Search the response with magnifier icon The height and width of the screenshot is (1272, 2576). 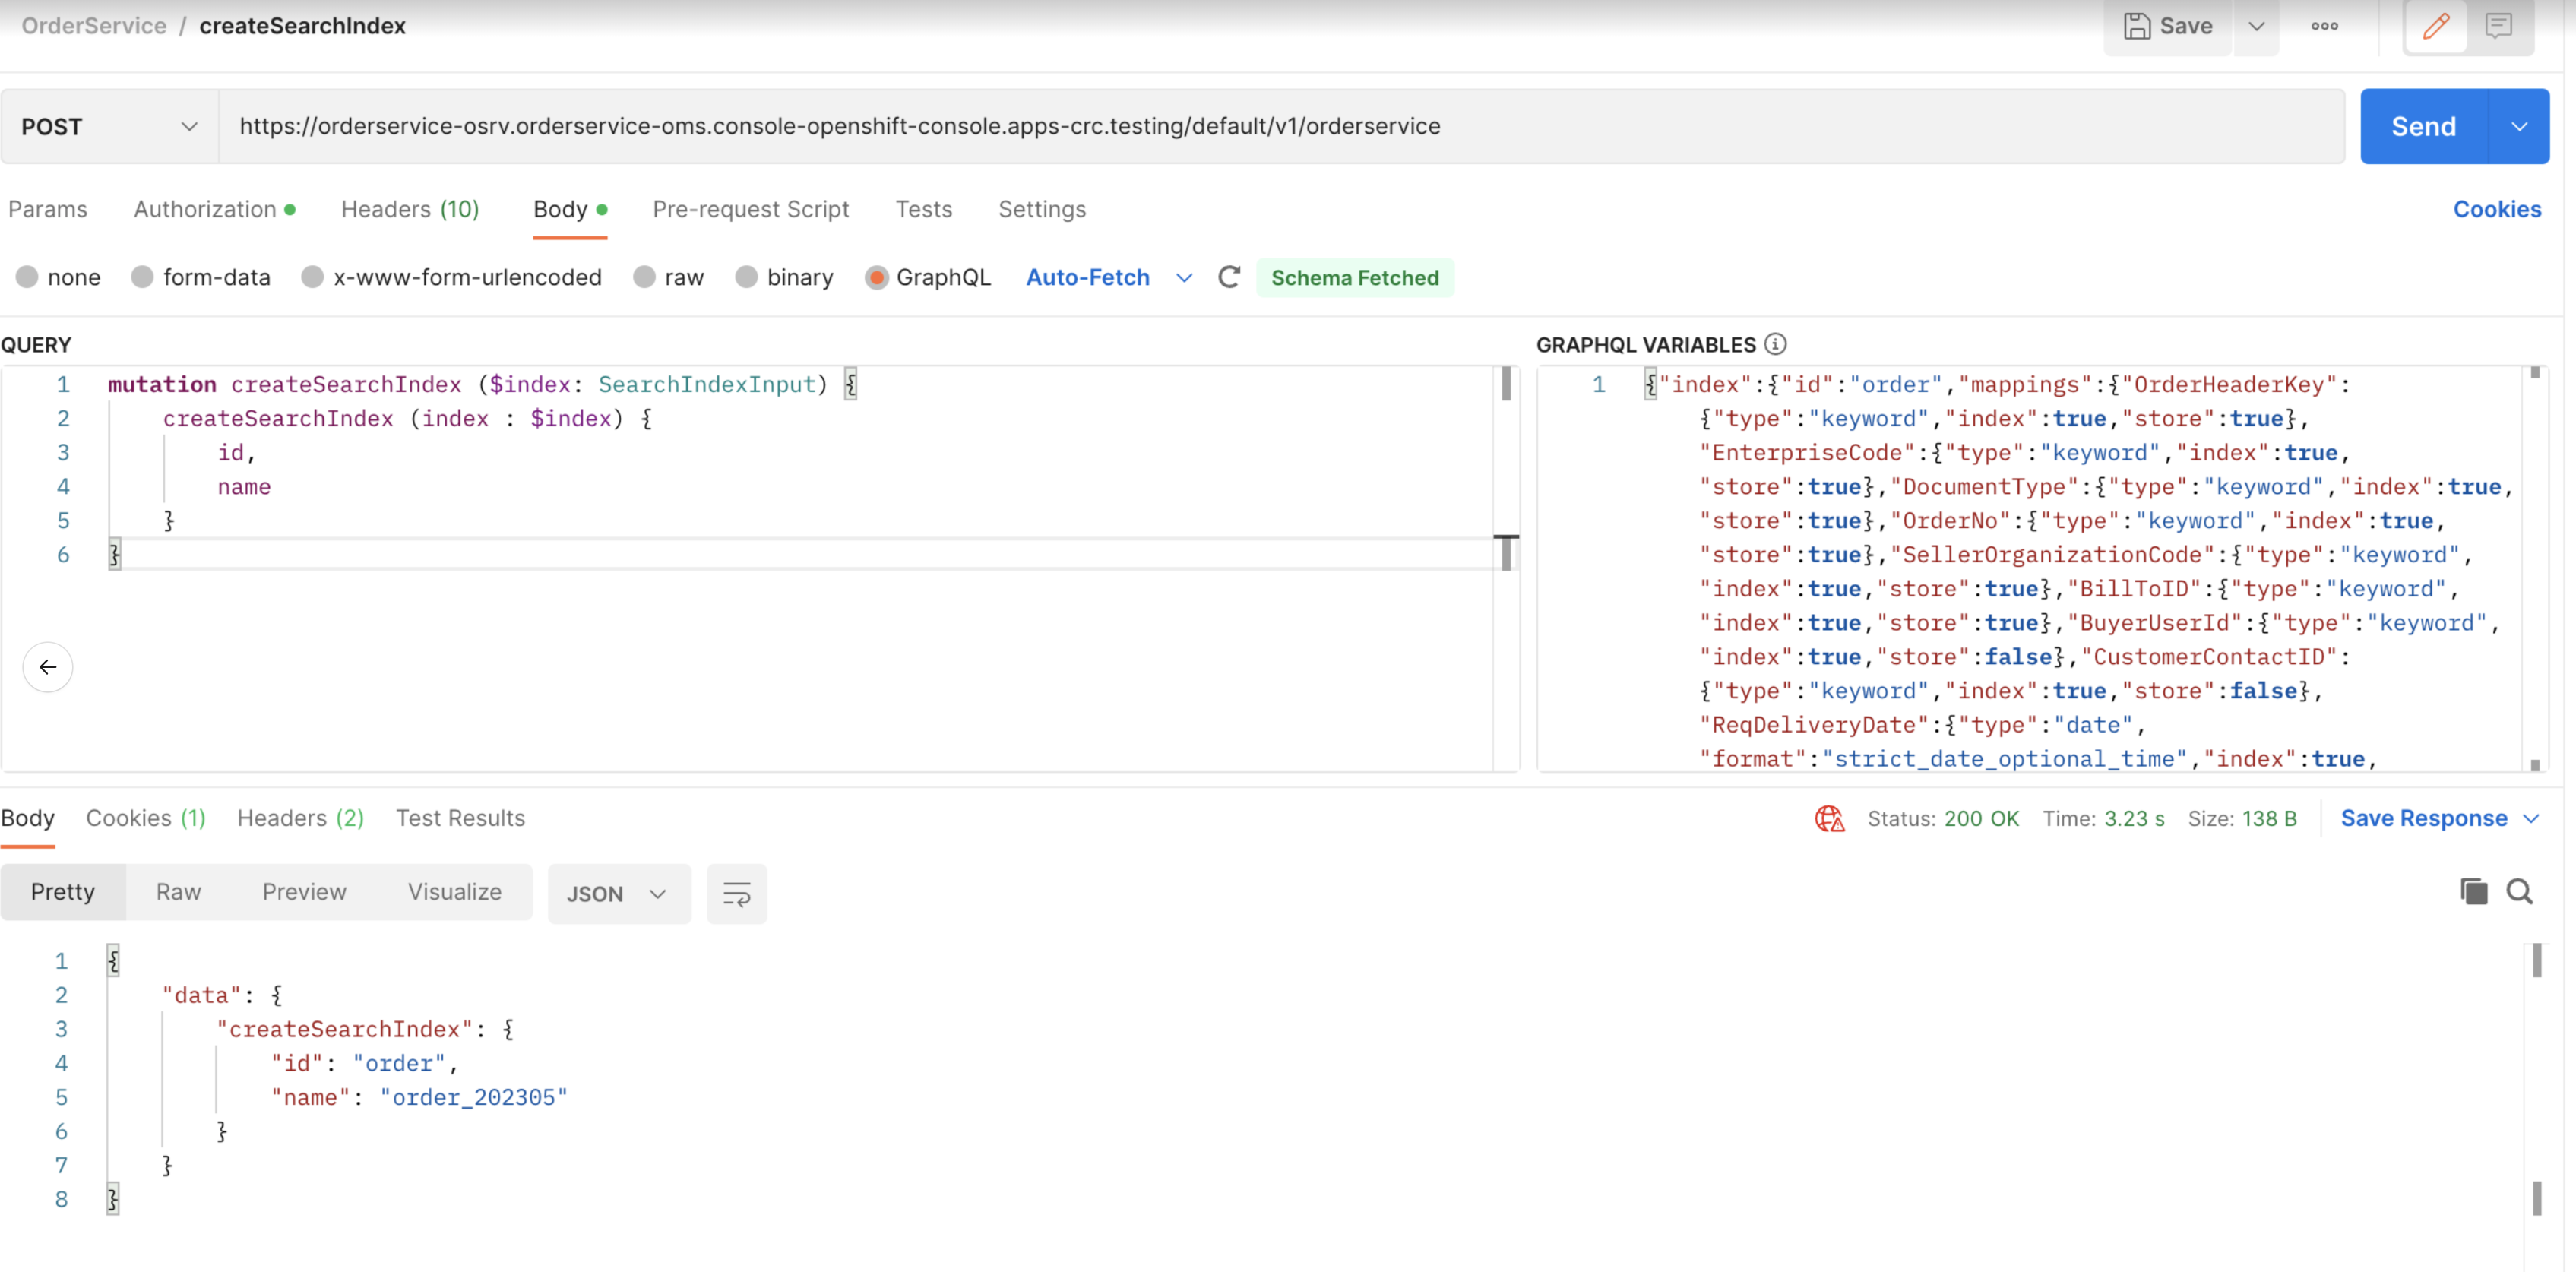(2519, 891)
